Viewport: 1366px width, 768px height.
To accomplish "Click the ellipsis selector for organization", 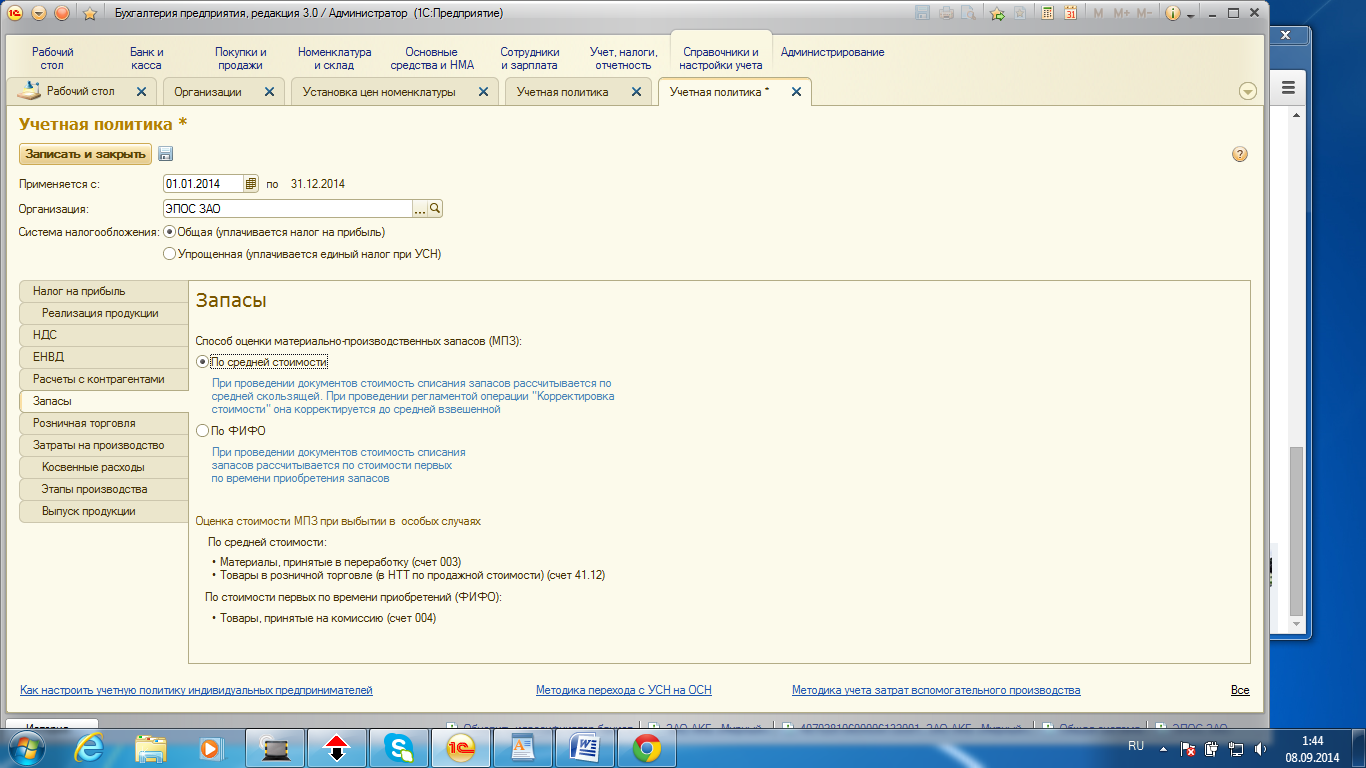I will pos(420,209).
